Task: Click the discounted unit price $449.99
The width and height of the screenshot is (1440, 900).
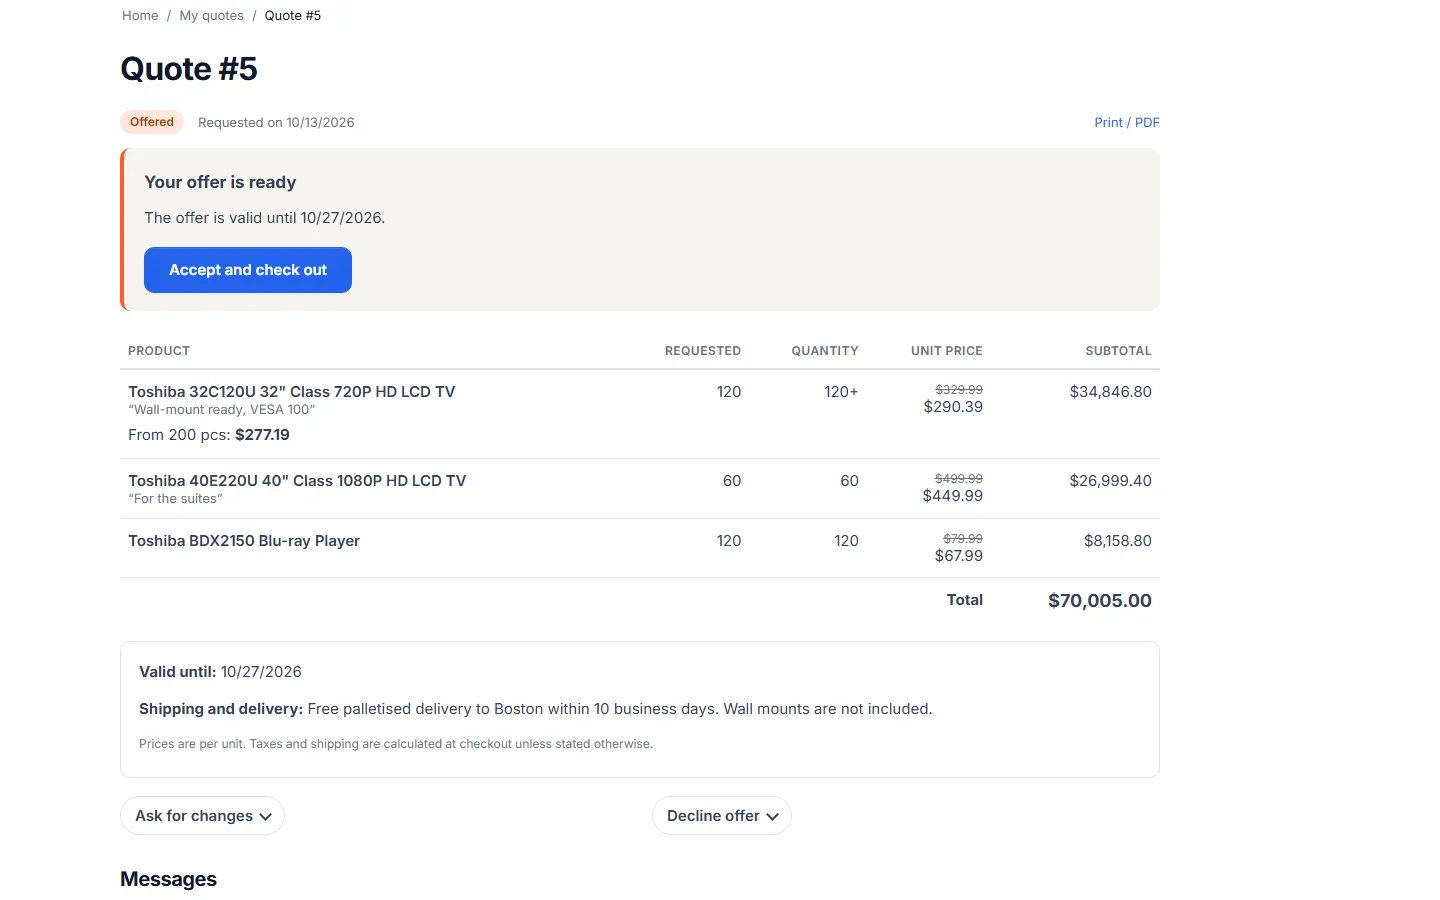Action: [x=952, y=495]
